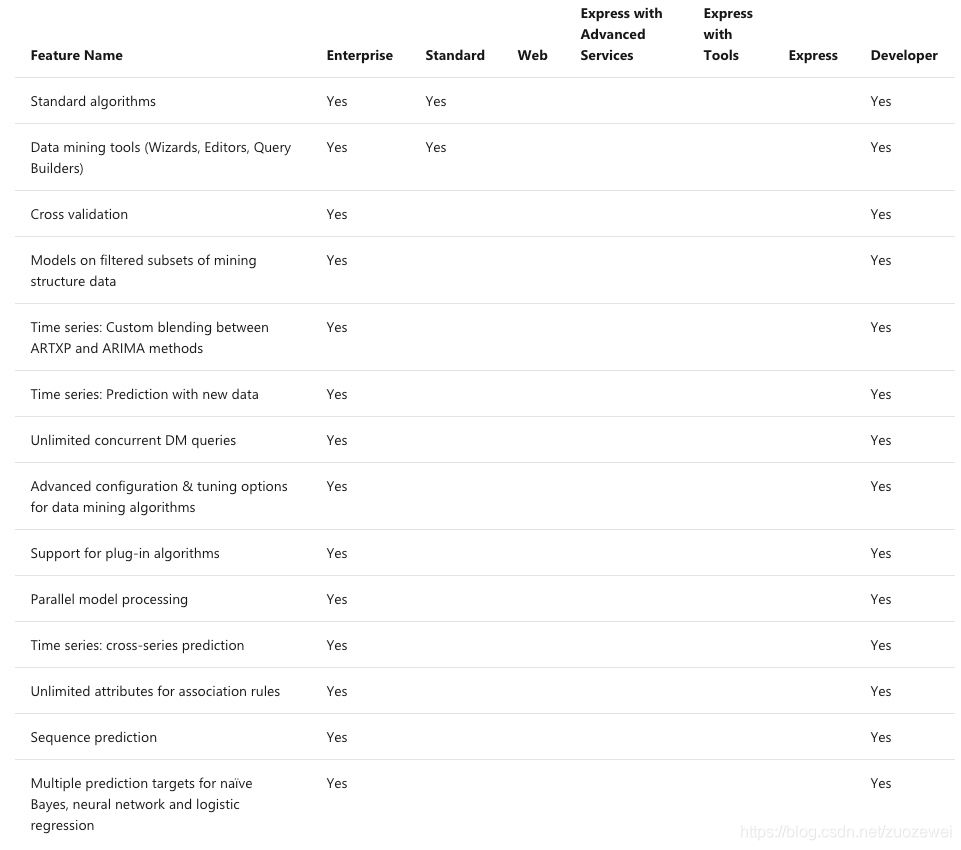Click Express with Advanced Services header
Viewport: 961px width, 850px height.
620,34
